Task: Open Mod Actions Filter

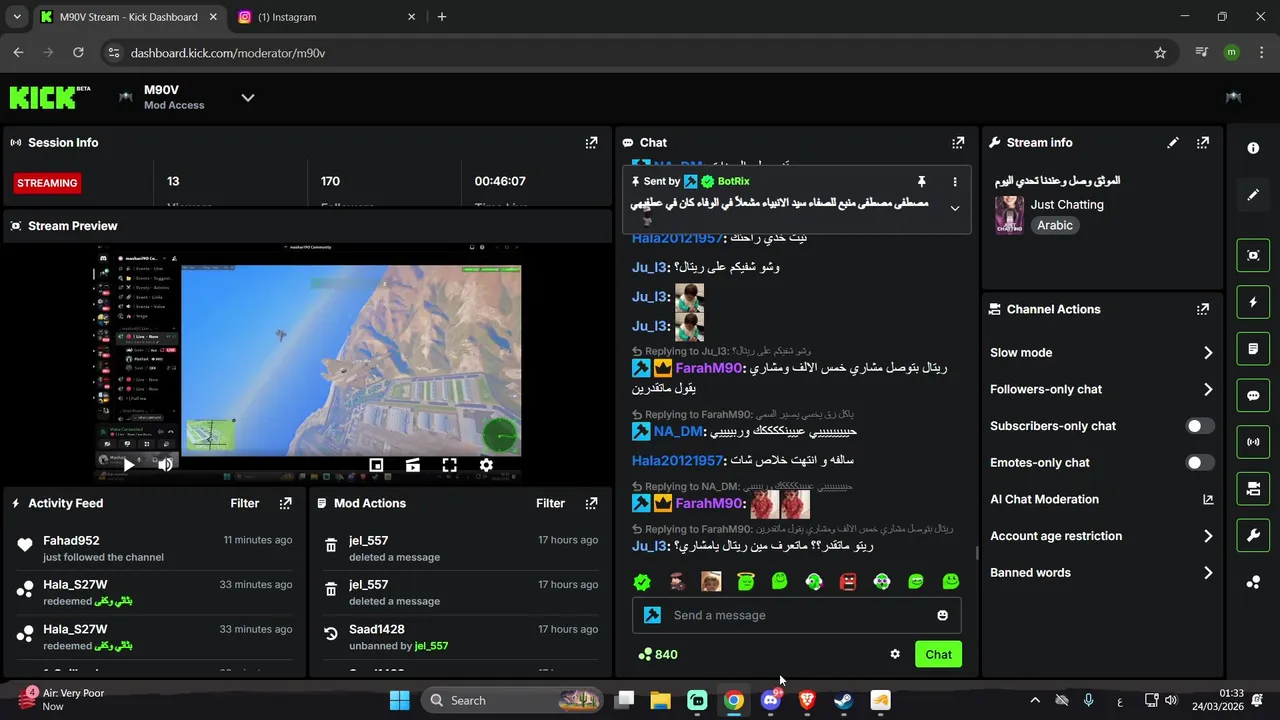Action: tap(551, 504)
